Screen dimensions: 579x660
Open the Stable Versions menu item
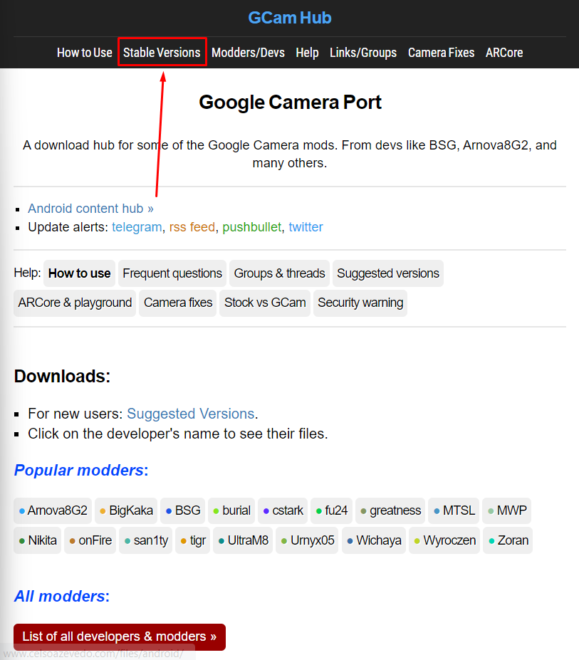point(162,53)
